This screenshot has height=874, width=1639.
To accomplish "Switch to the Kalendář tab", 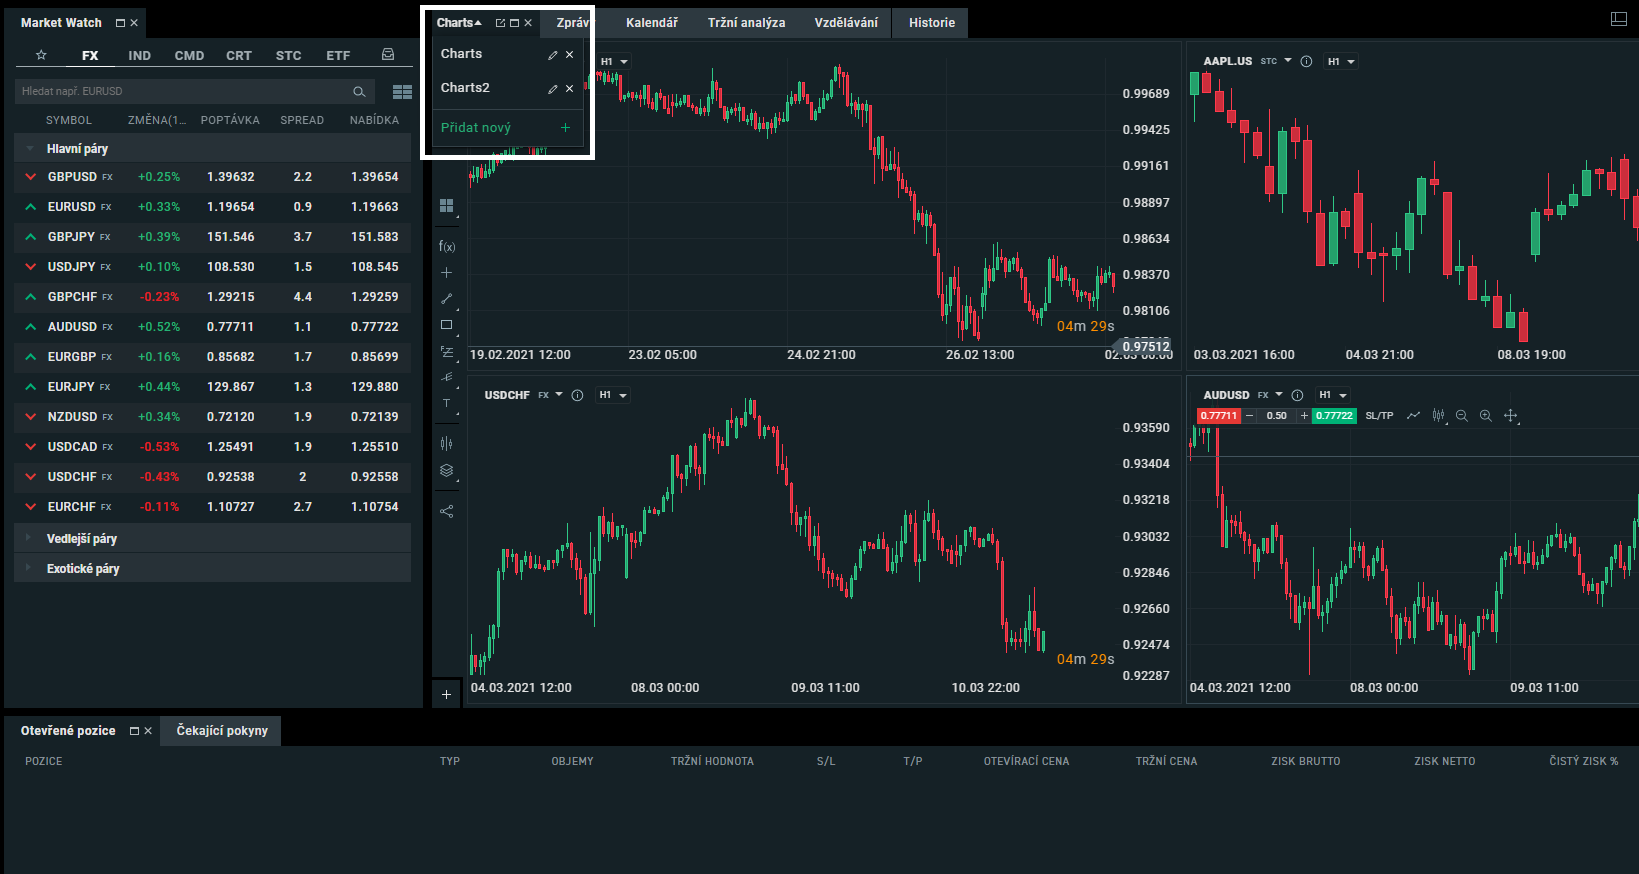I will 651,23.
